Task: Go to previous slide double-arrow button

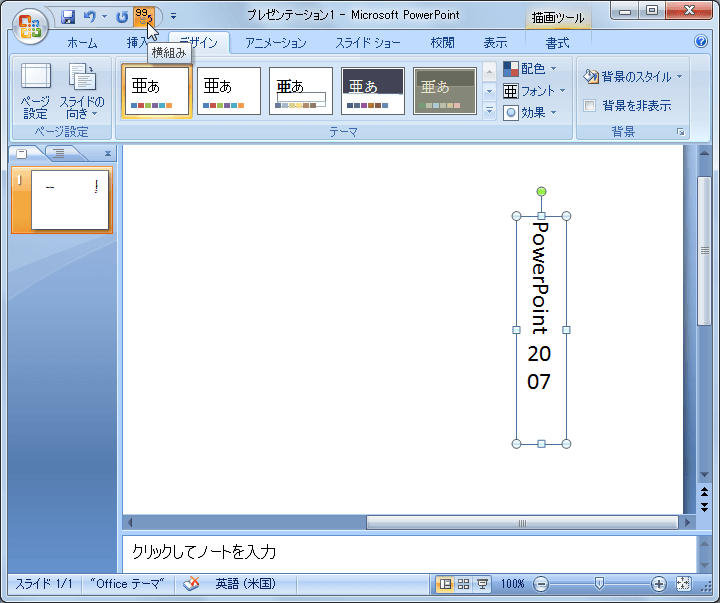Action: tap(704, 492)
